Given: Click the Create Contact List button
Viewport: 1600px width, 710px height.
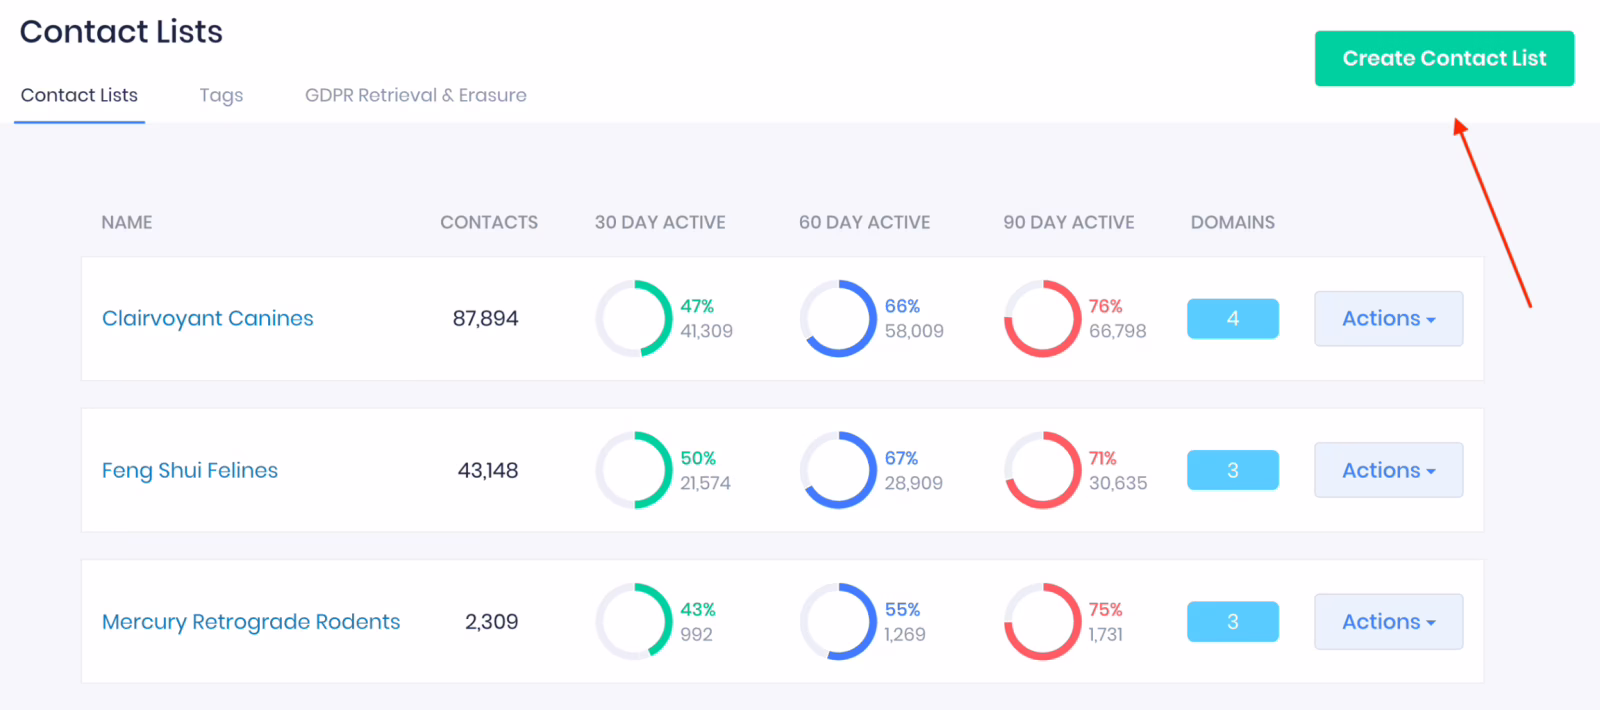Looking at the screenshot, I should coord(1443,58).
